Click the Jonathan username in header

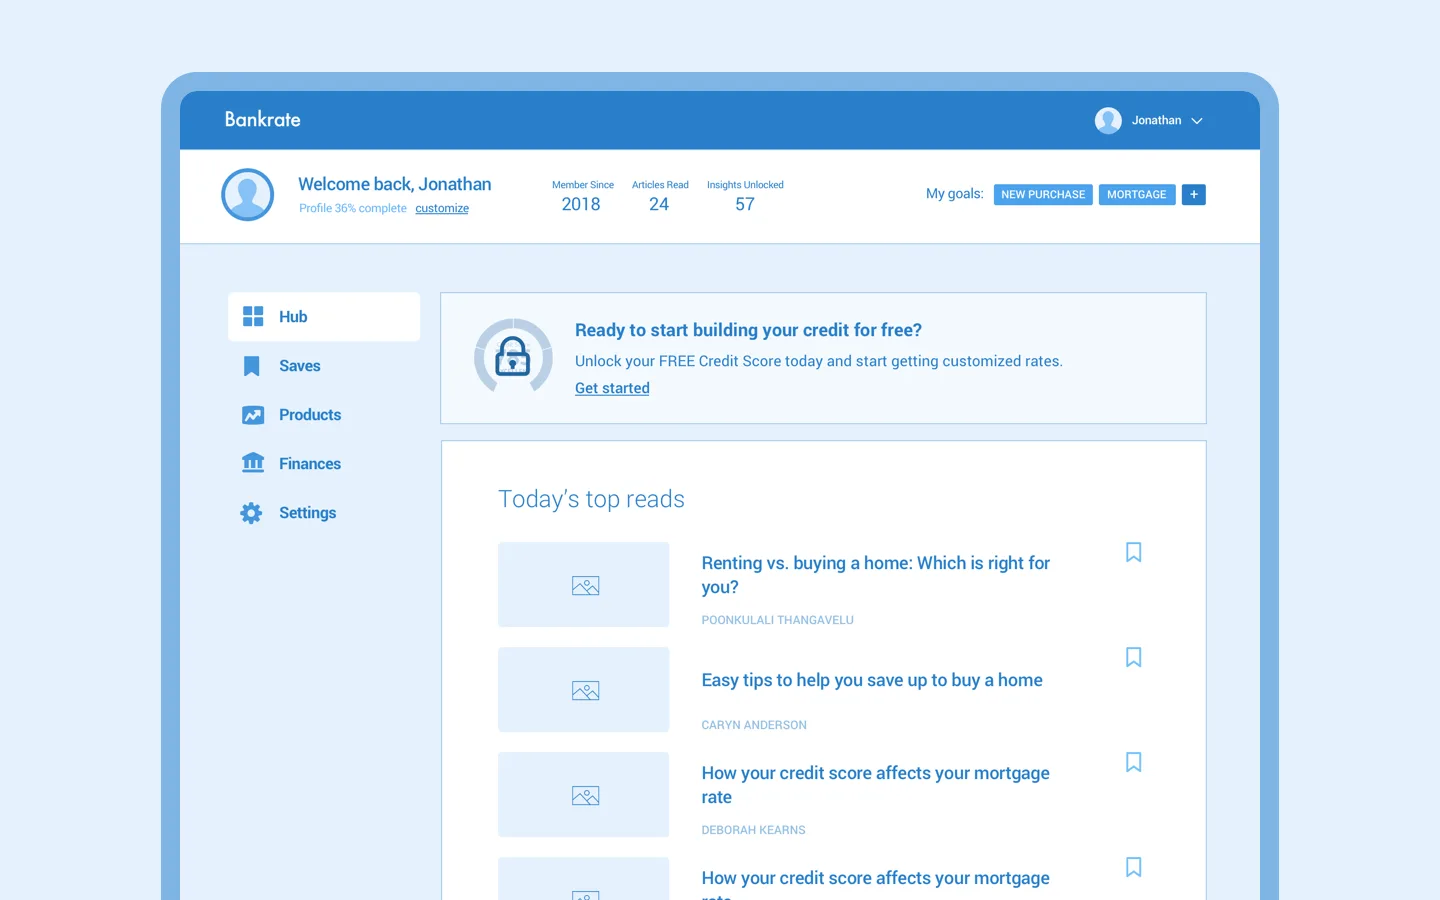1157,120
